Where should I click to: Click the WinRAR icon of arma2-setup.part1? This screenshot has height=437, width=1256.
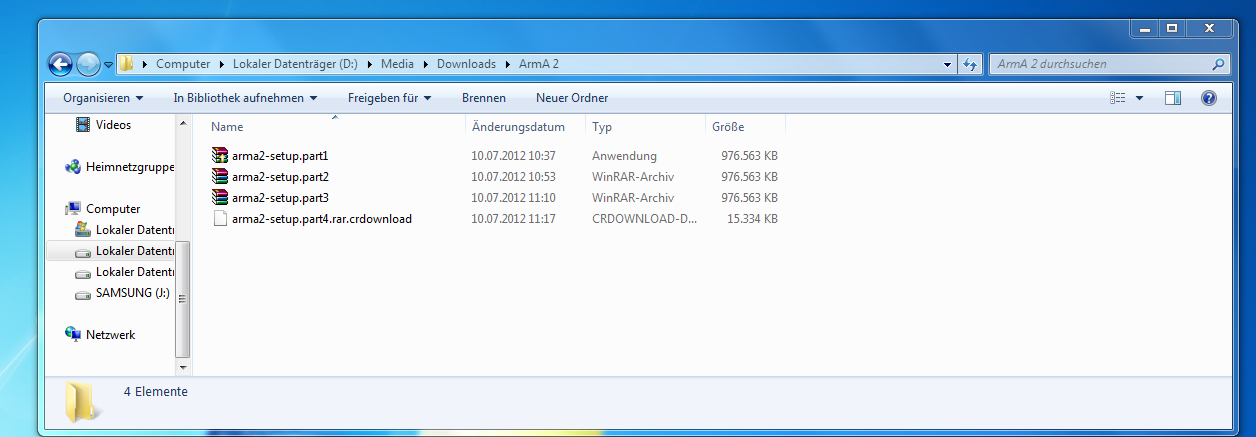tap(221, 156)
